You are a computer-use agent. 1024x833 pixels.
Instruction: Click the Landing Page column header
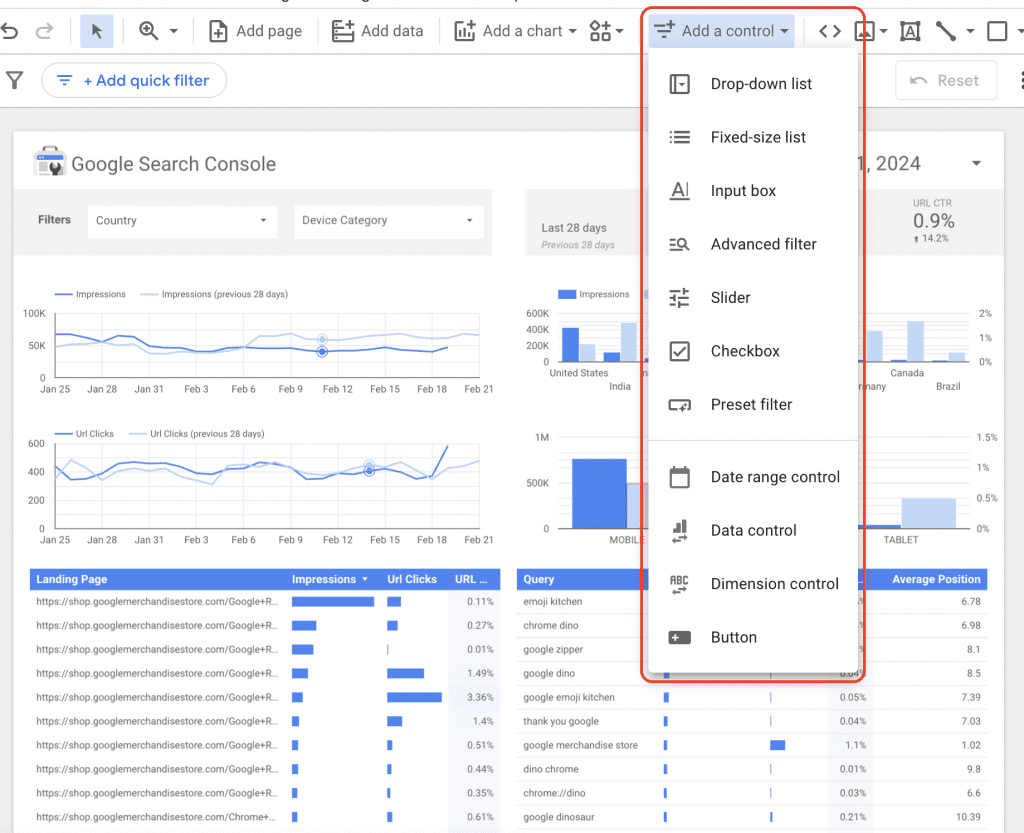tap(72, 579)
